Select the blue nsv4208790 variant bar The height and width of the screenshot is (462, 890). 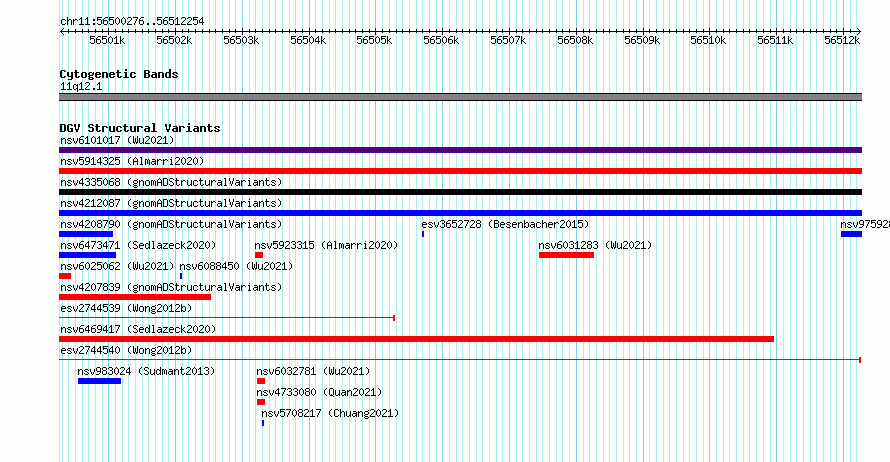pyautogui.click(x=86, y=234)
